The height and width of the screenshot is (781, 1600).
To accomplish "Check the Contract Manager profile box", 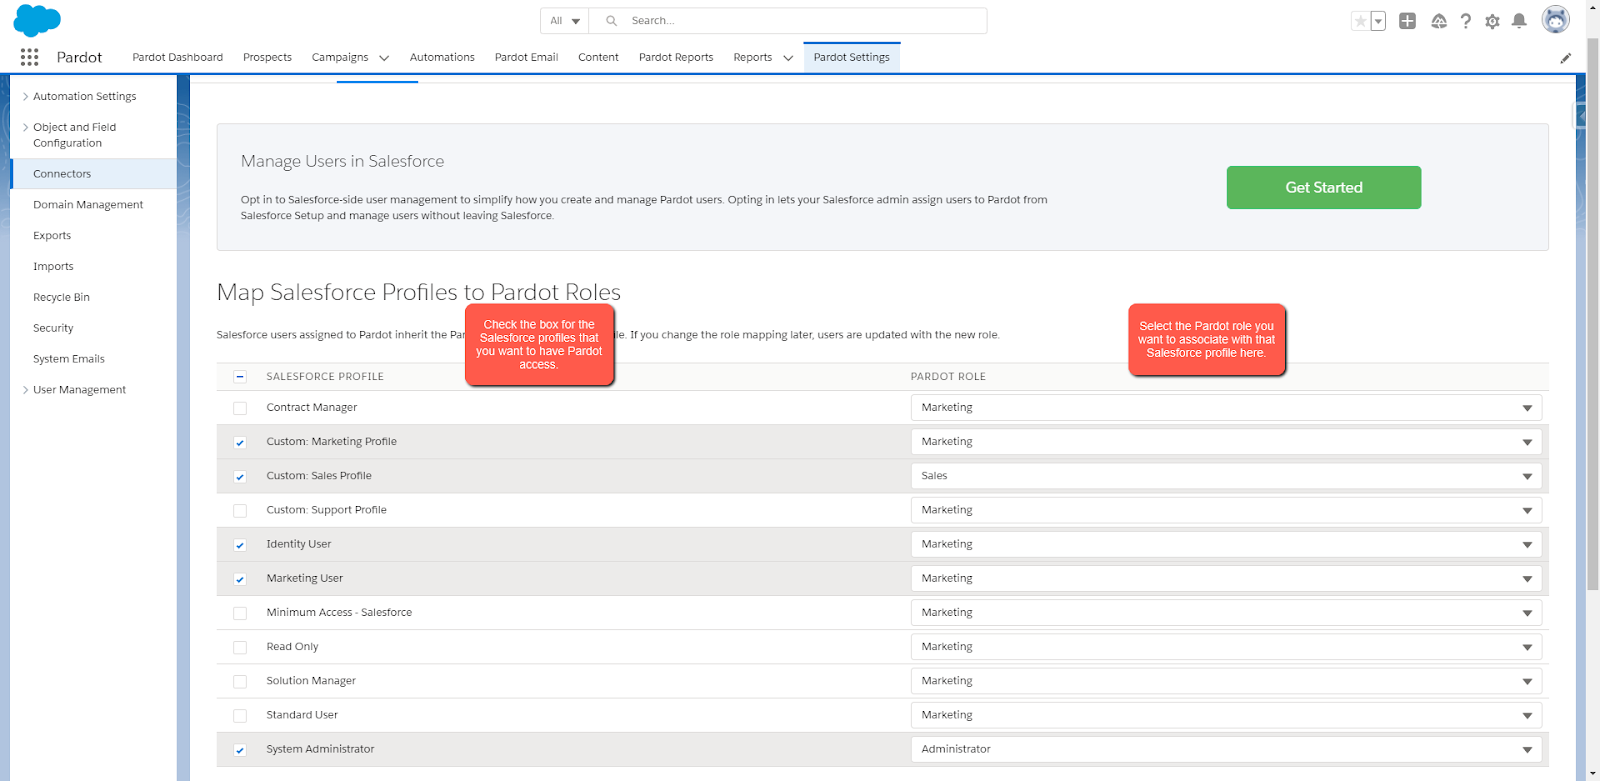I will (240, 408).
